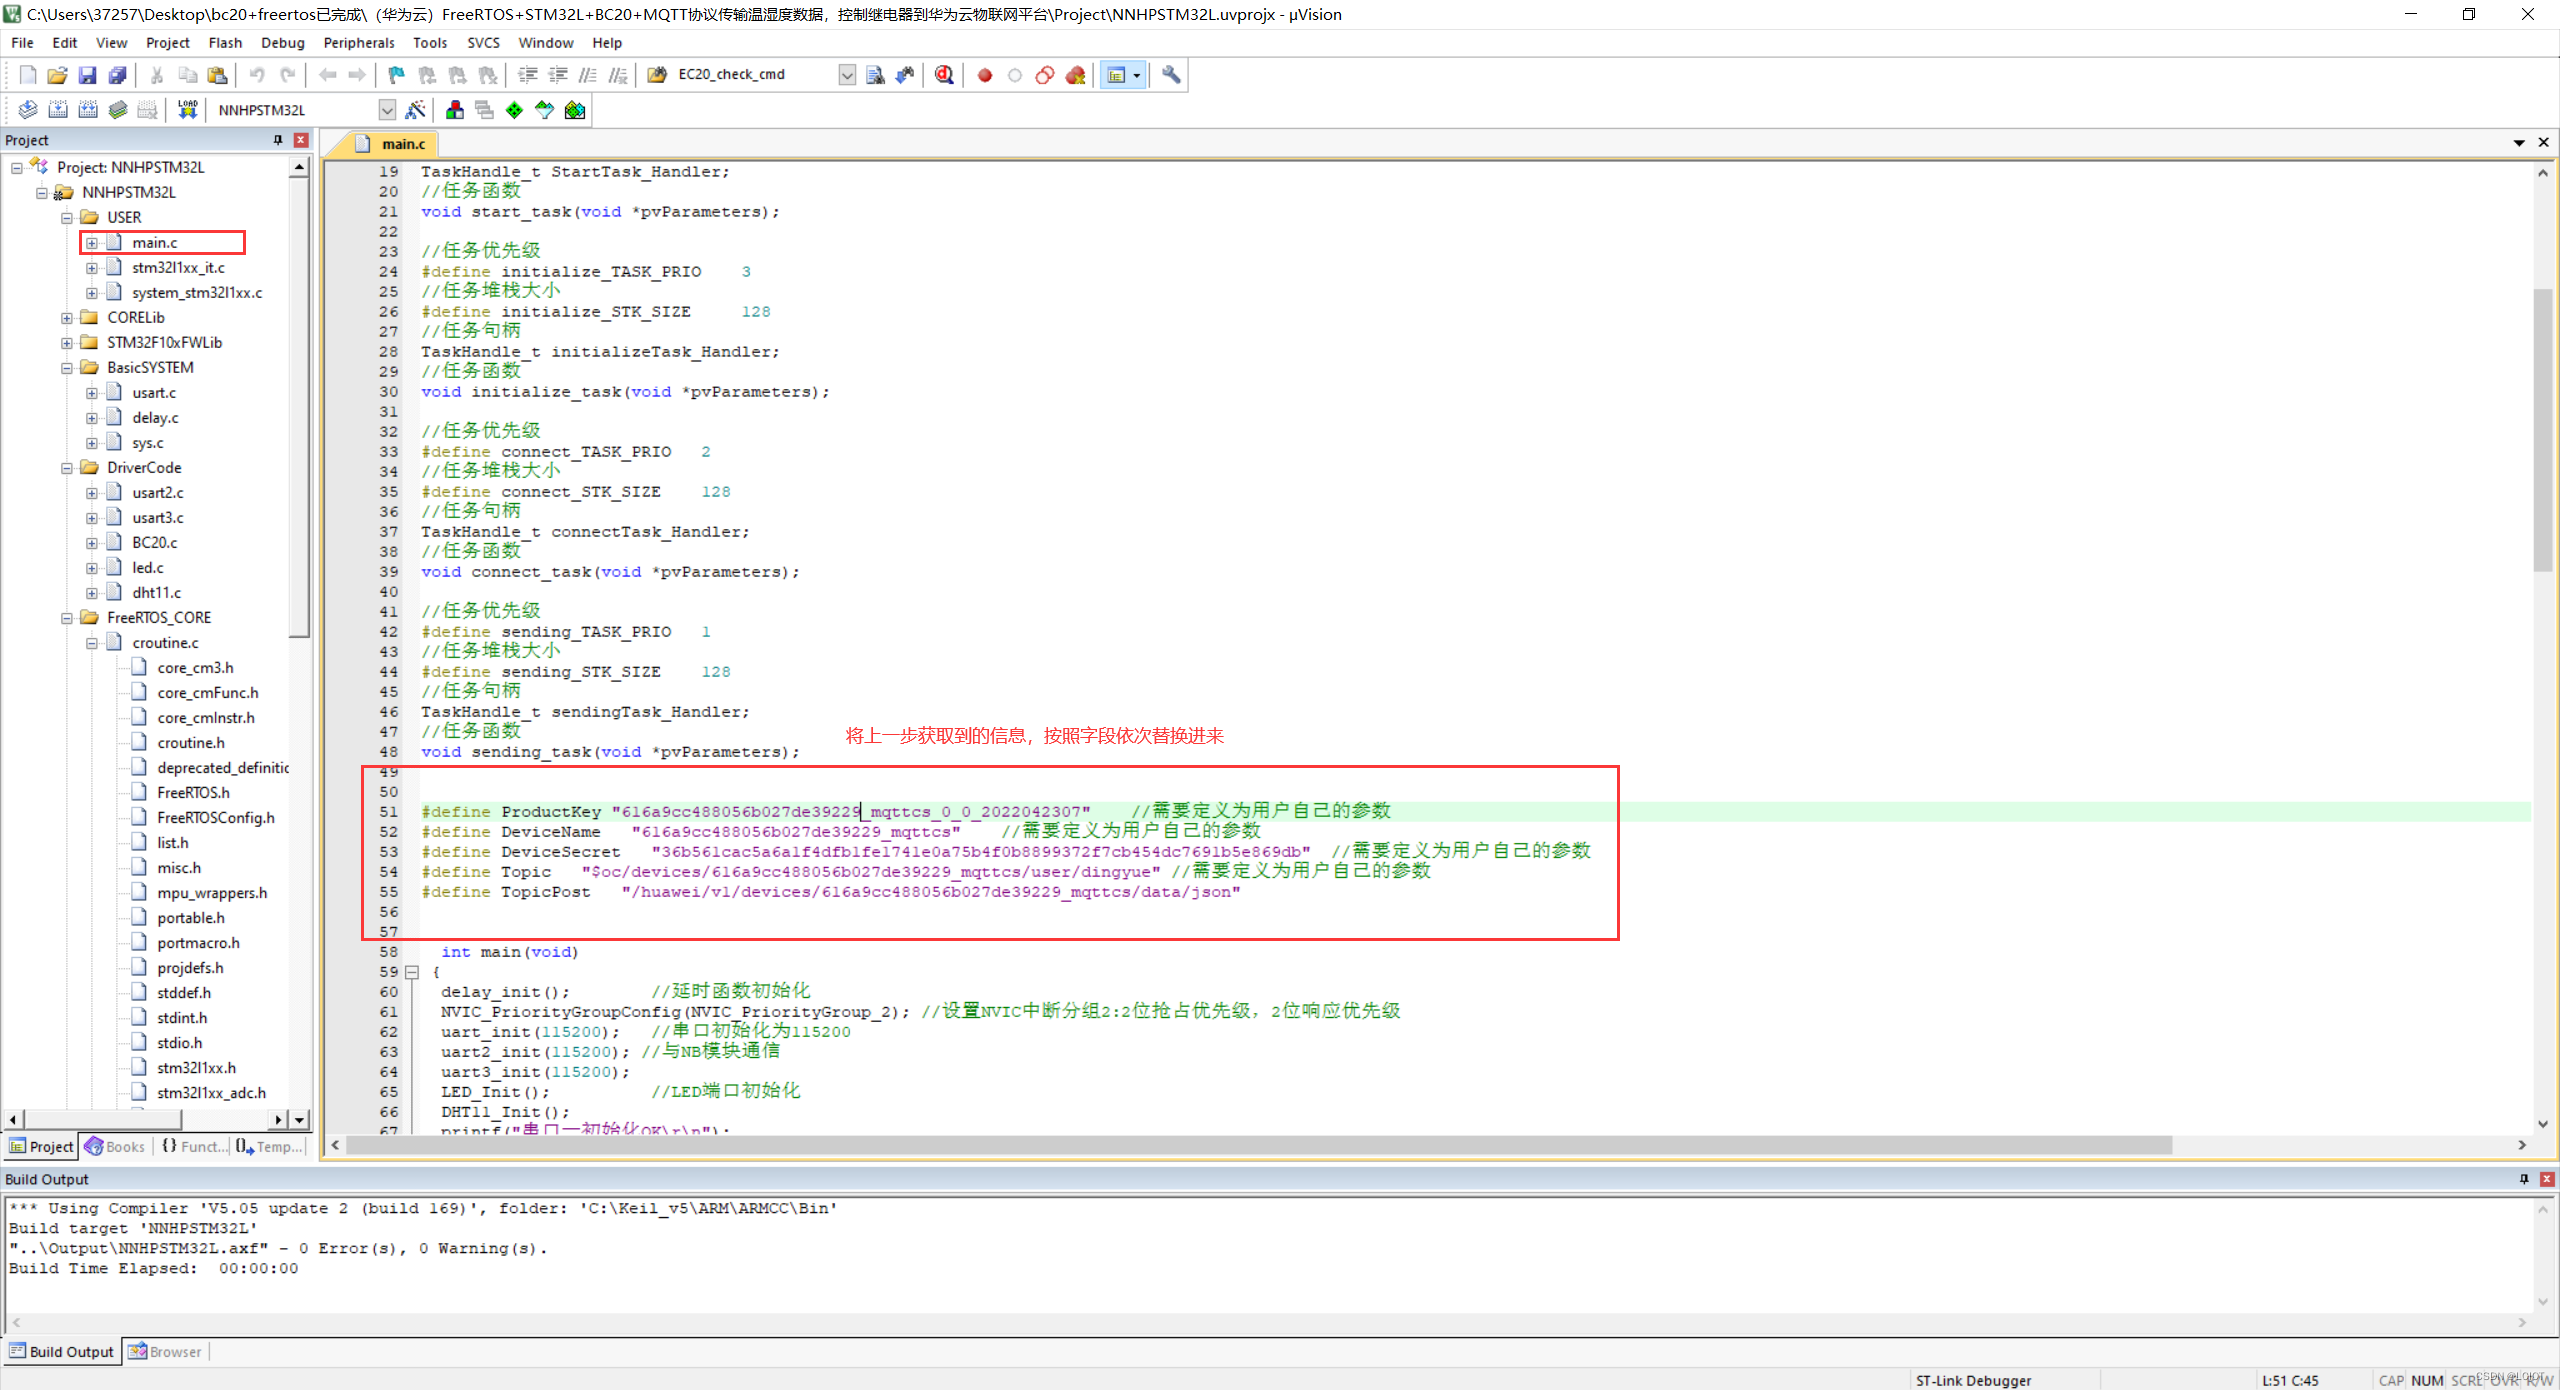Start debug session icon

pyautogui.click(x=944, y=75)
